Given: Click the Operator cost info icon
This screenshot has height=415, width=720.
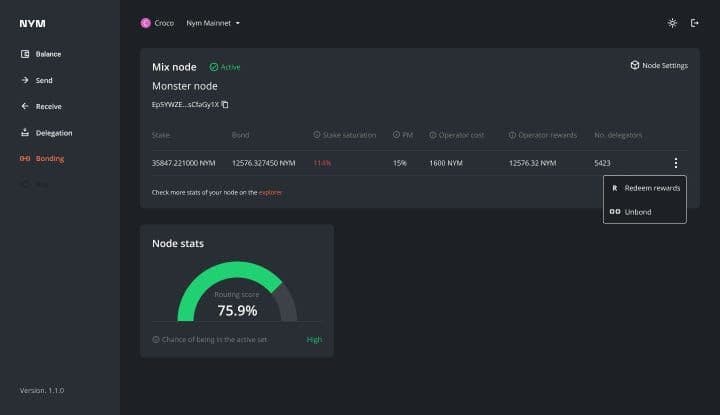Looking at the screenshot, I should pos(433,134).
